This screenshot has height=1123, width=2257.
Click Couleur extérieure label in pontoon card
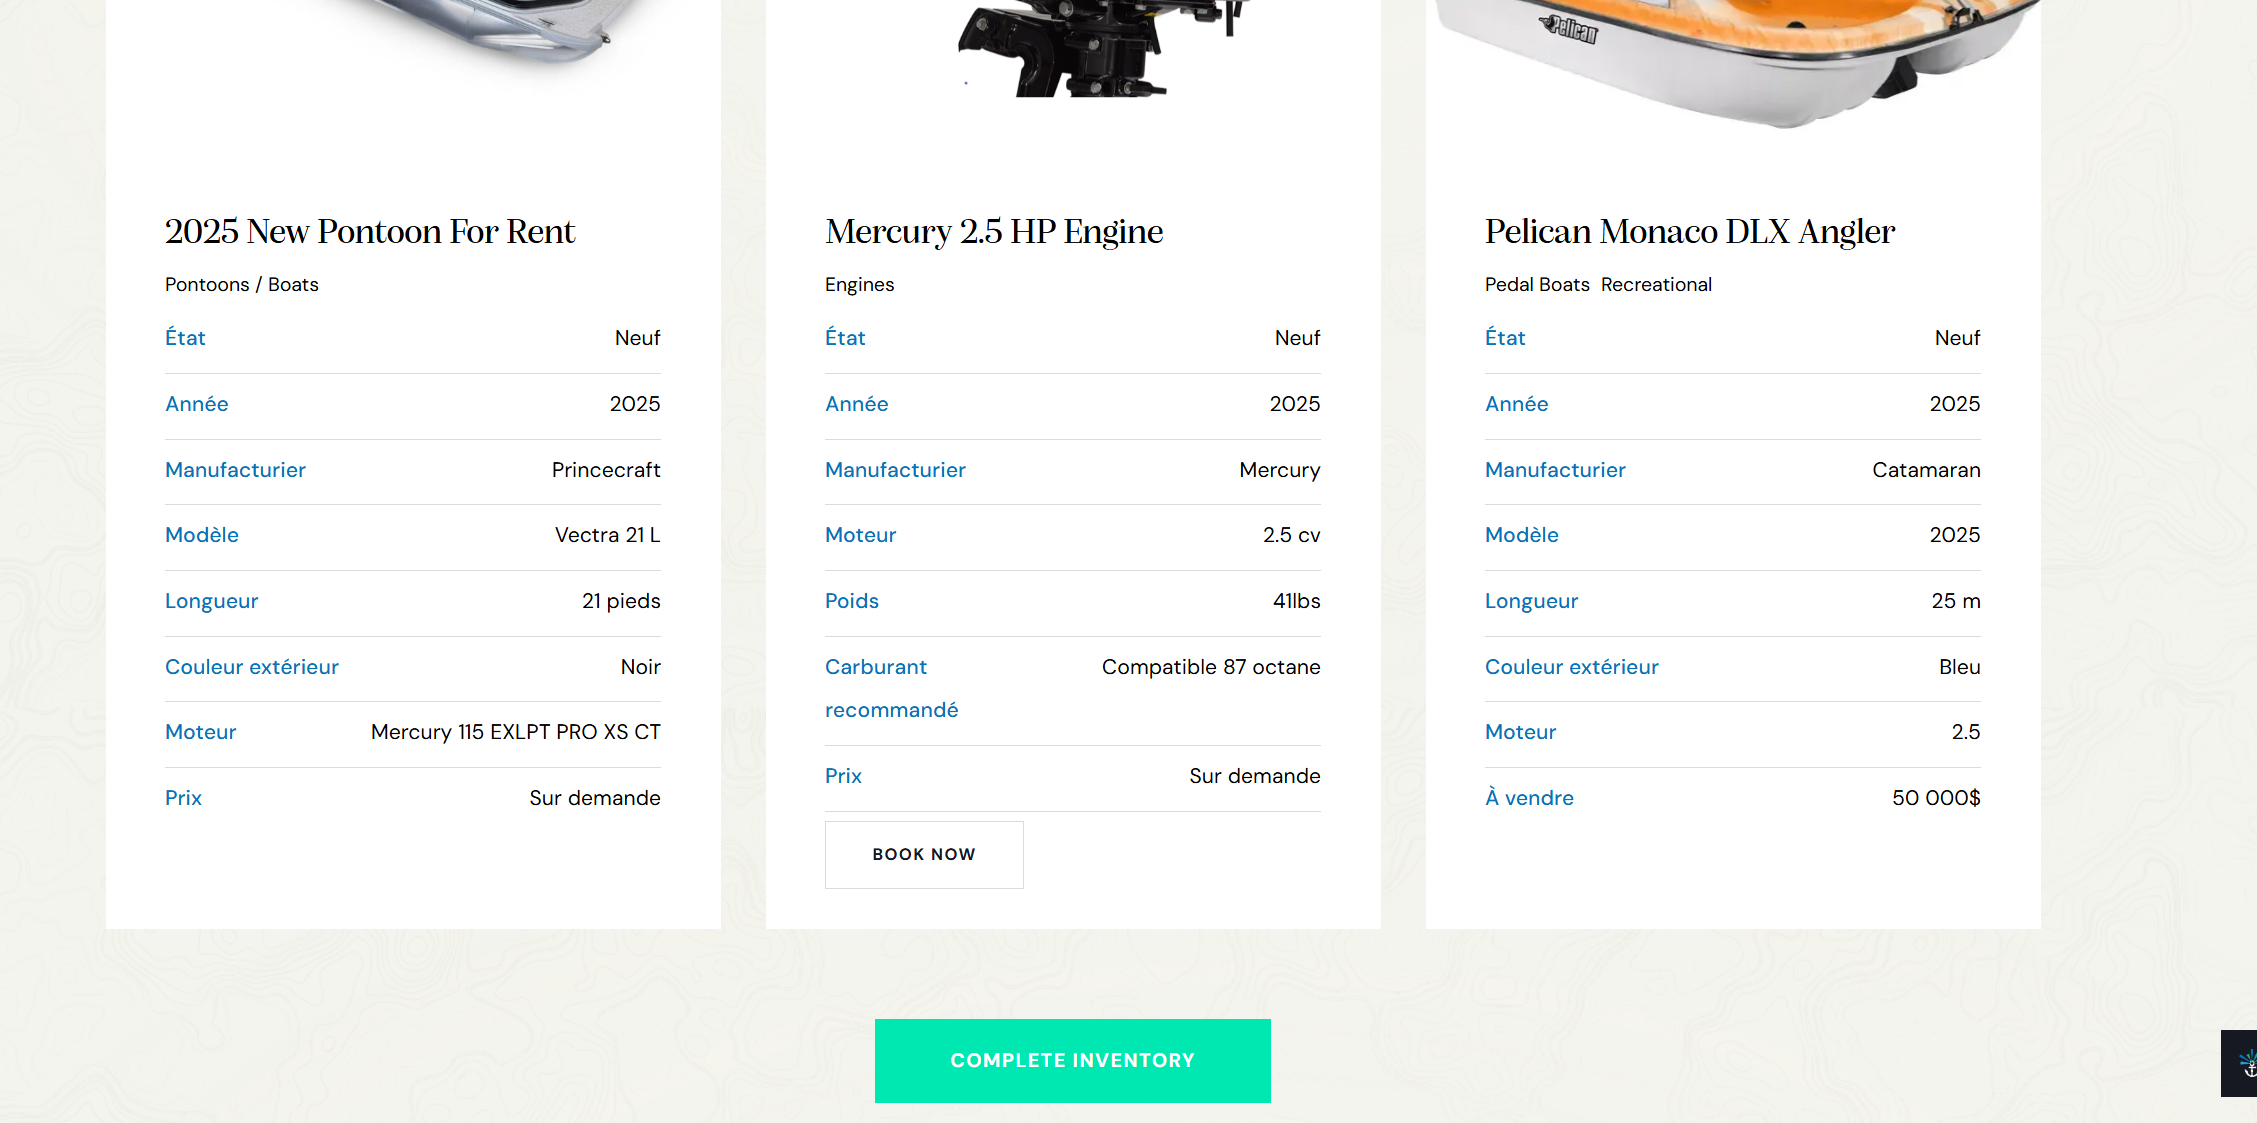(252, 667)
